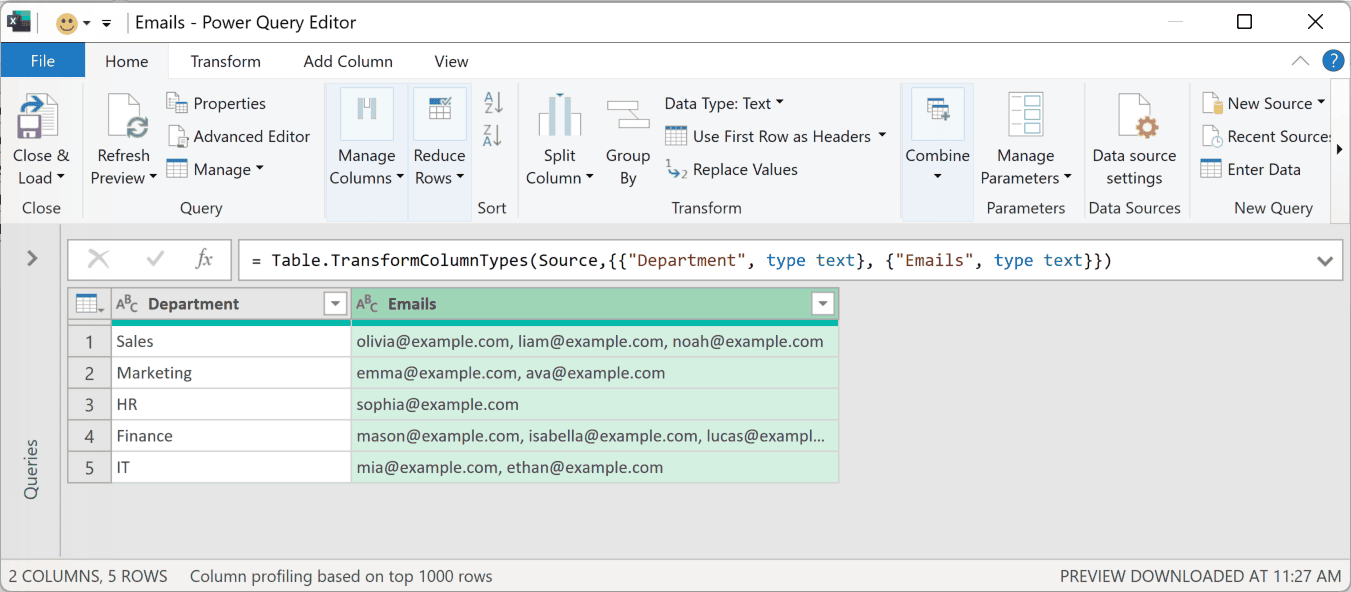Open the Emails column filter dropdown
The width and height of the screenshot is (1351, 592).
click(822, 304)
